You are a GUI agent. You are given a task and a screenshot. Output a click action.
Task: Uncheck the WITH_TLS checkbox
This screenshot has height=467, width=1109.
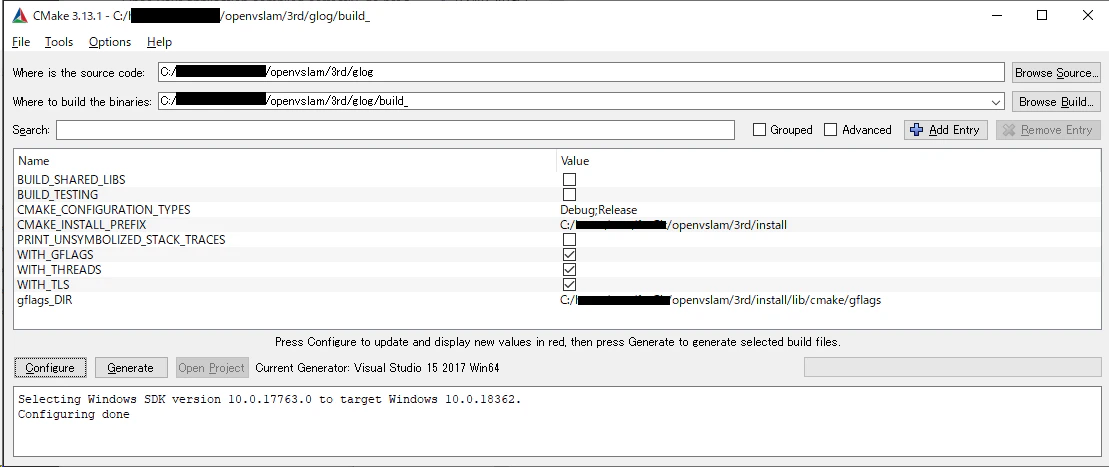(x=569, y=284)
